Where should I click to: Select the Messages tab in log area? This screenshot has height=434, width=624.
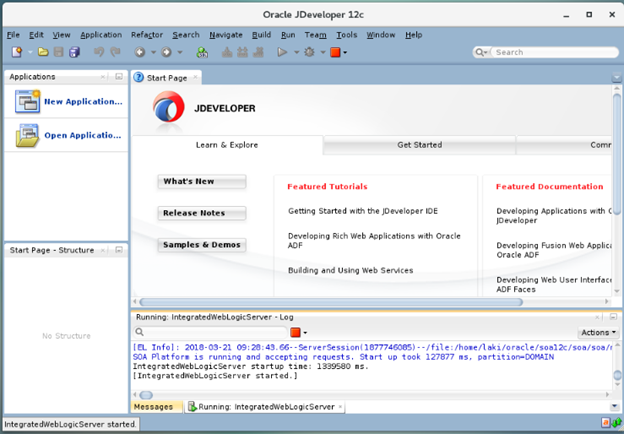pos(153,407)
